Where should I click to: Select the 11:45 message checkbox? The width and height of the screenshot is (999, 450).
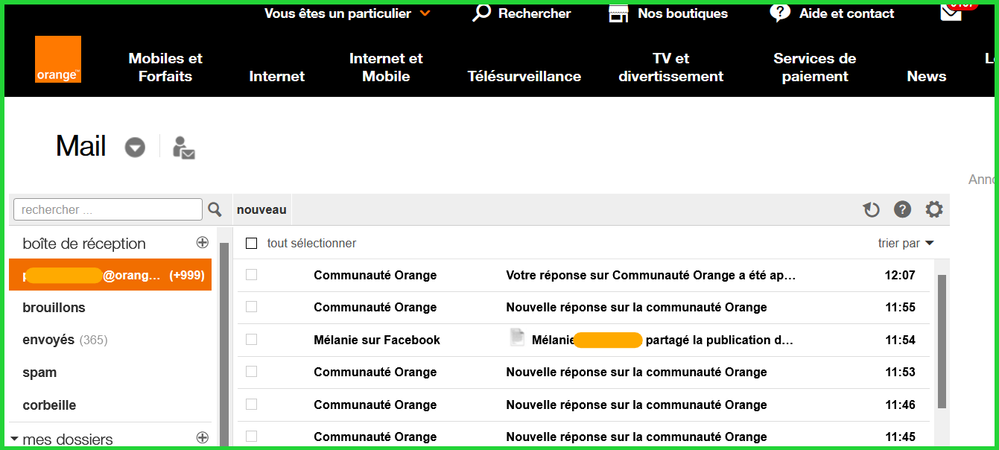(x=252, y=437)
